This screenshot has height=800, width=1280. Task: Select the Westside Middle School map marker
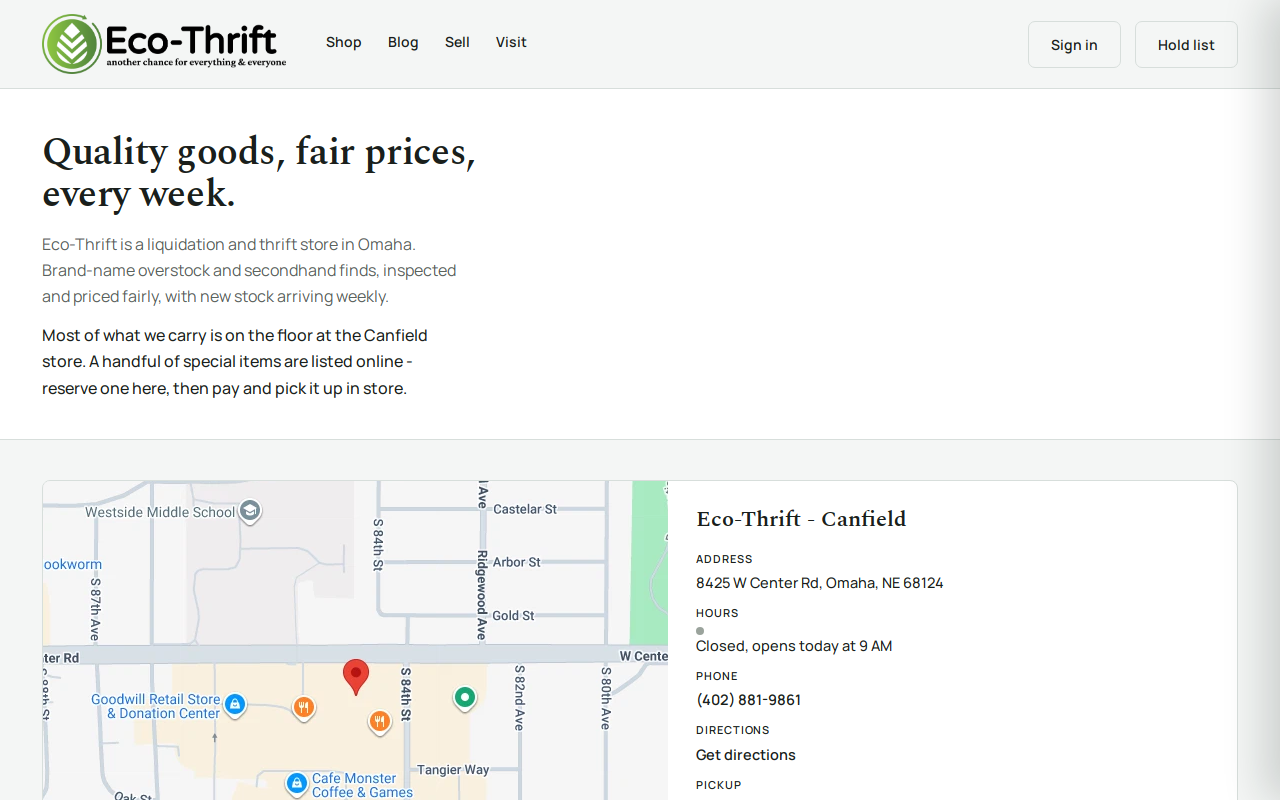coord(250,511)
